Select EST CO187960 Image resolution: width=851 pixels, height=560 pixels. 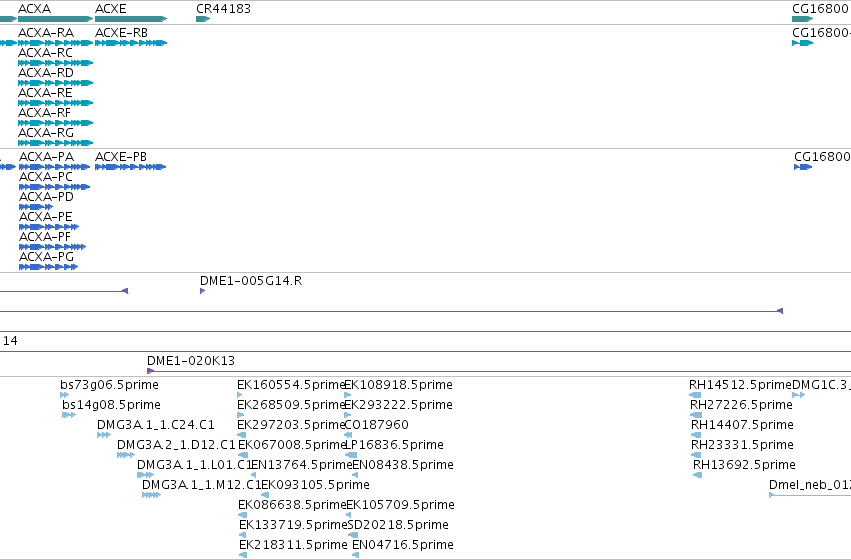coord(348,435)
